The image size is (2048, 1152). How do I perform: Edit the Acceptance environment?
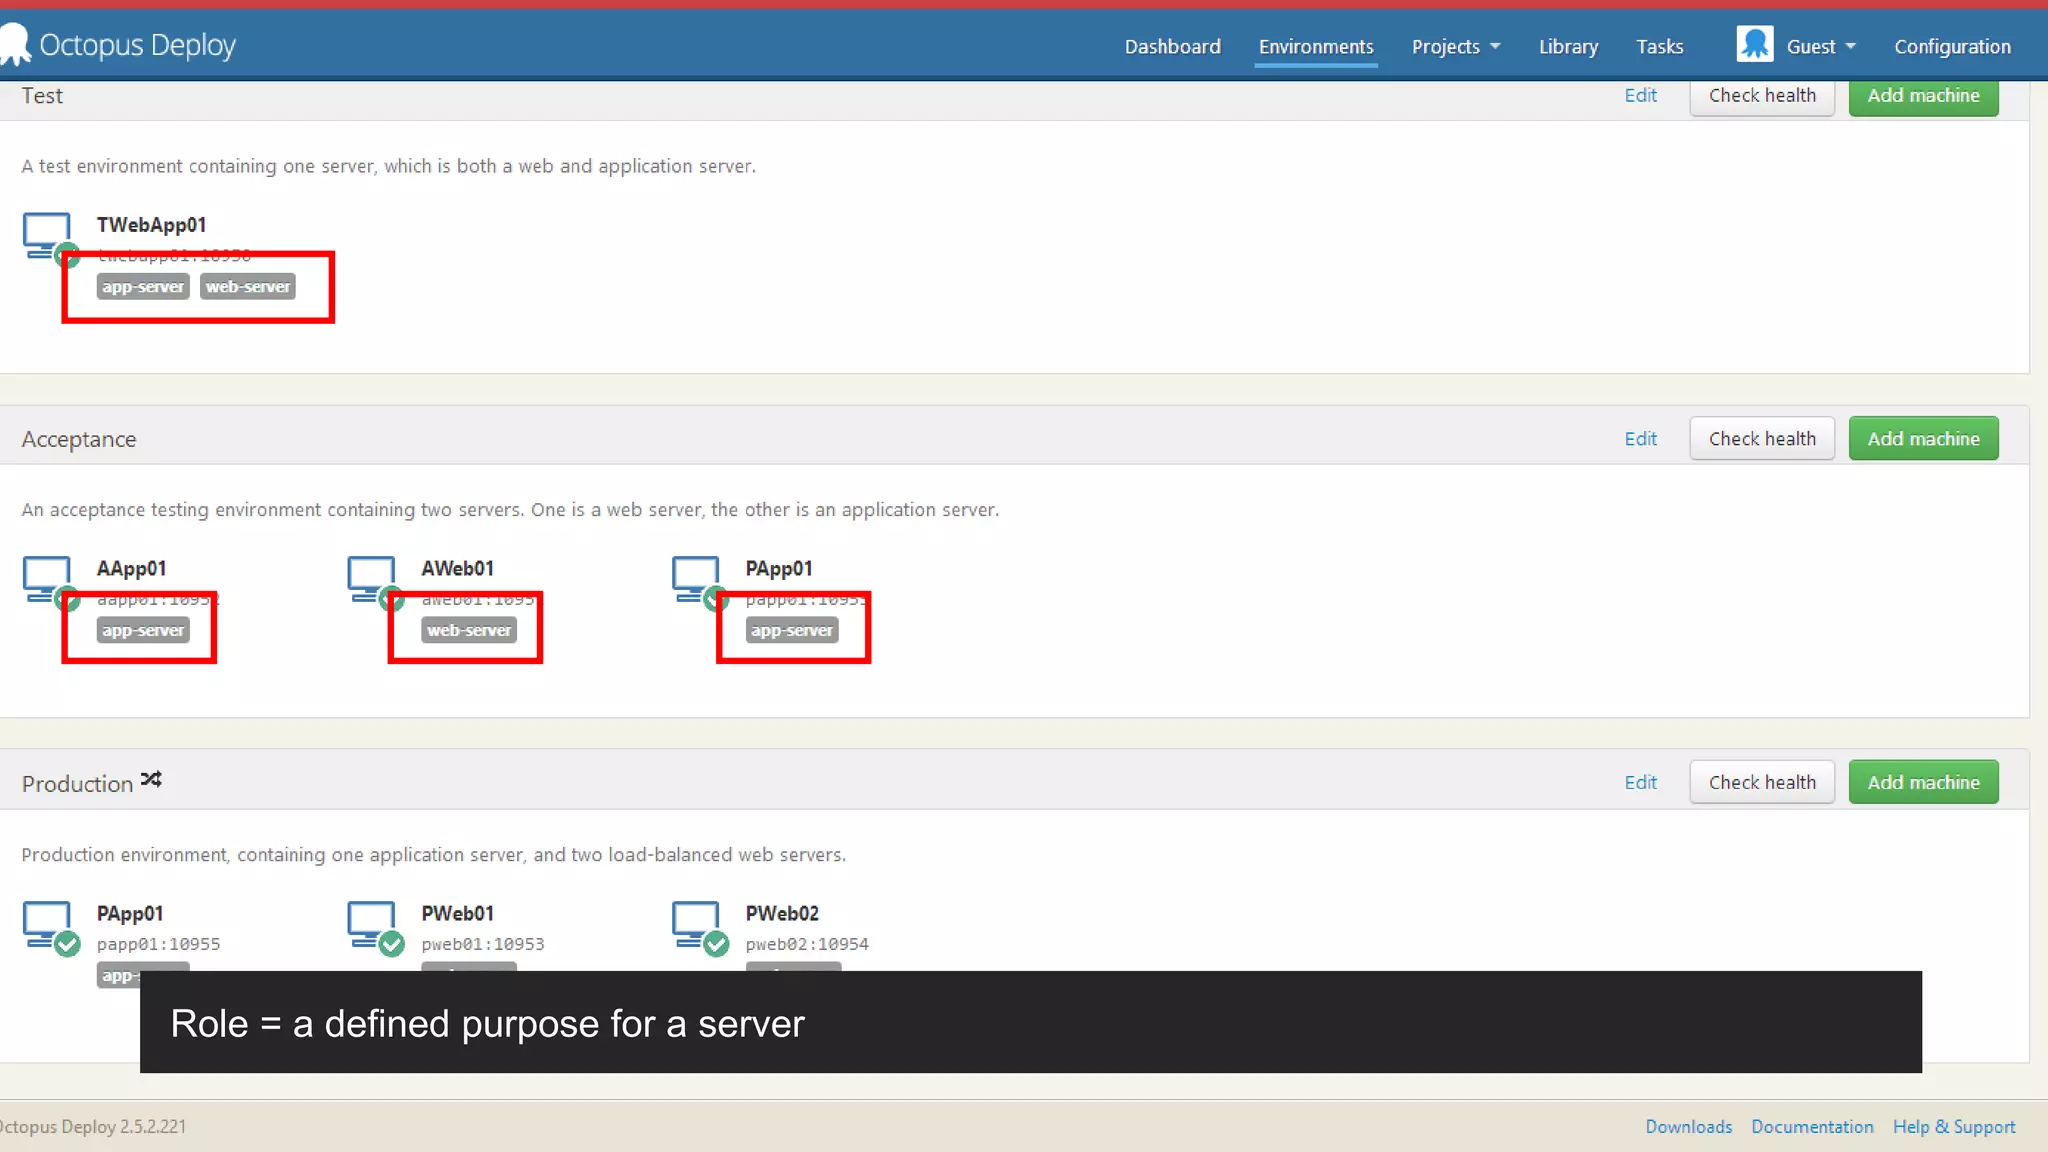[1640, 439]
